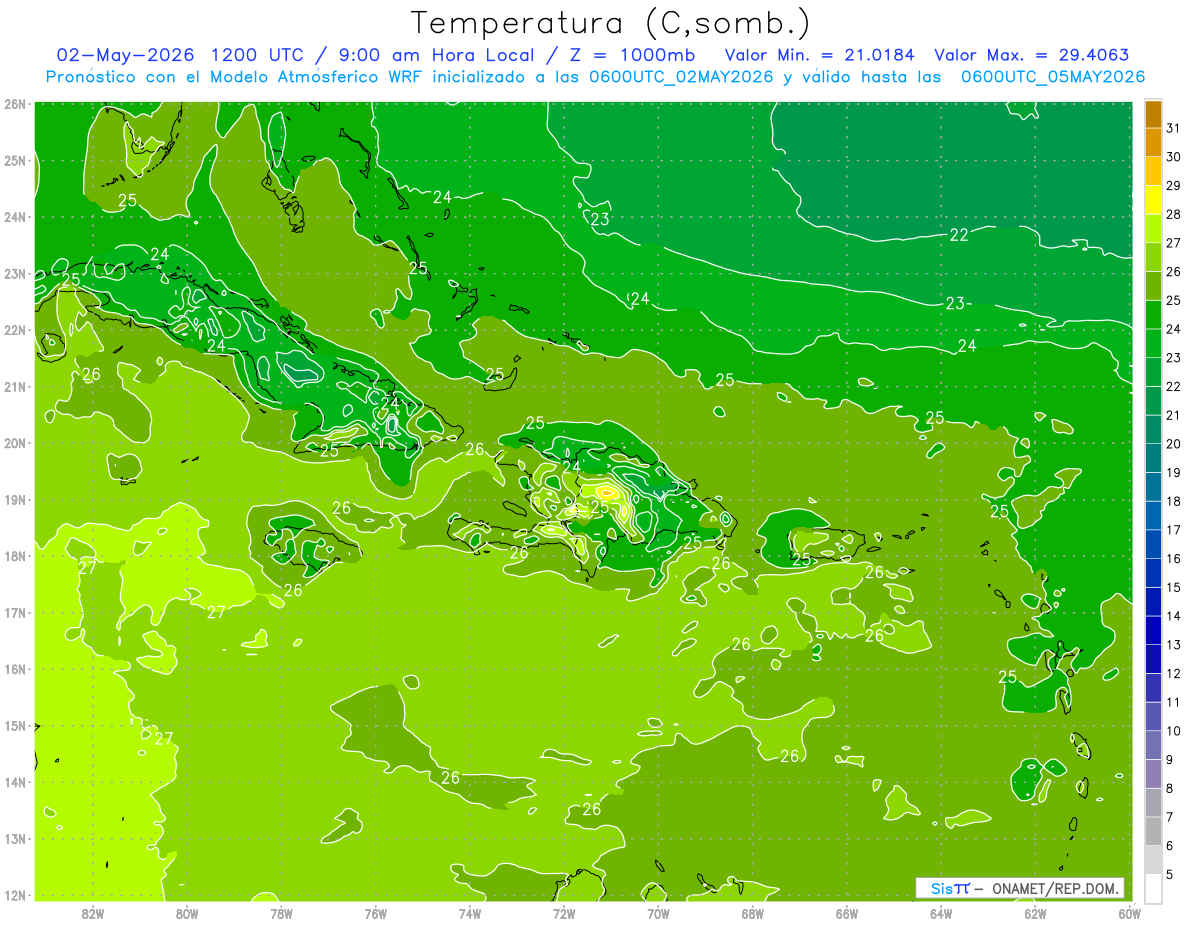The image size is (1200, 927).
Task: Click the yellow hot spot over Hispaniola
Action: [x=607, y=491]
